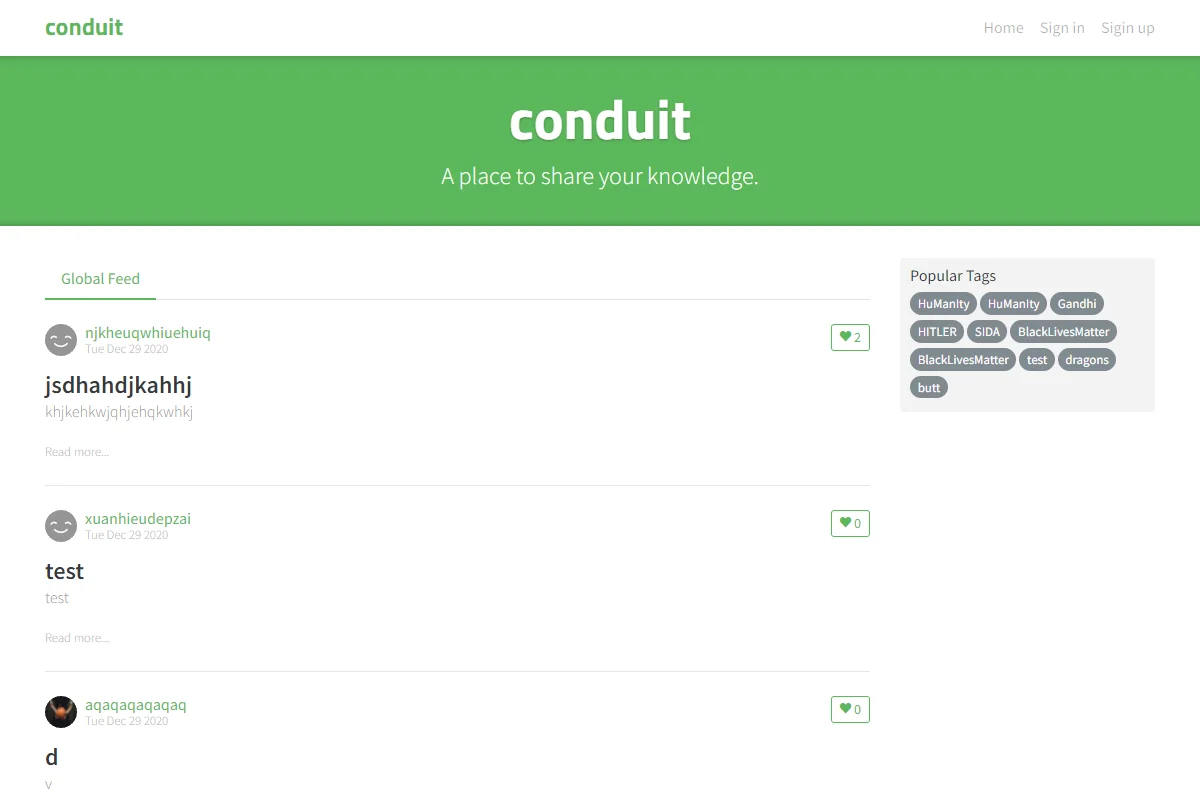Viewport: 1200px width, 800px height.
Task: Like the jsdhahdjkahhj article with heart button
Action: click(x=850, y=338)
